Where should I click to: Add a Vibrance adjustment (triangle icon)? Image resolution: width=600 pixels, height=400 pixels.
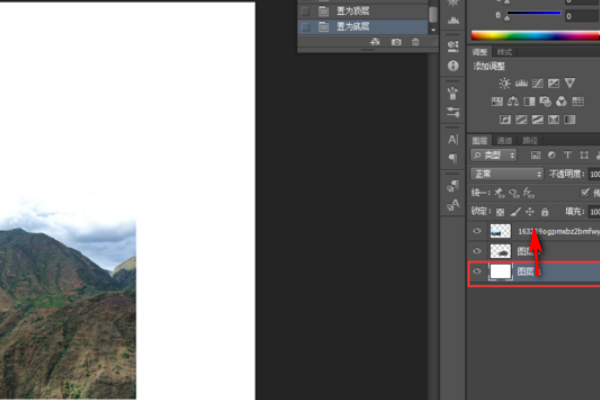point(570,83)
